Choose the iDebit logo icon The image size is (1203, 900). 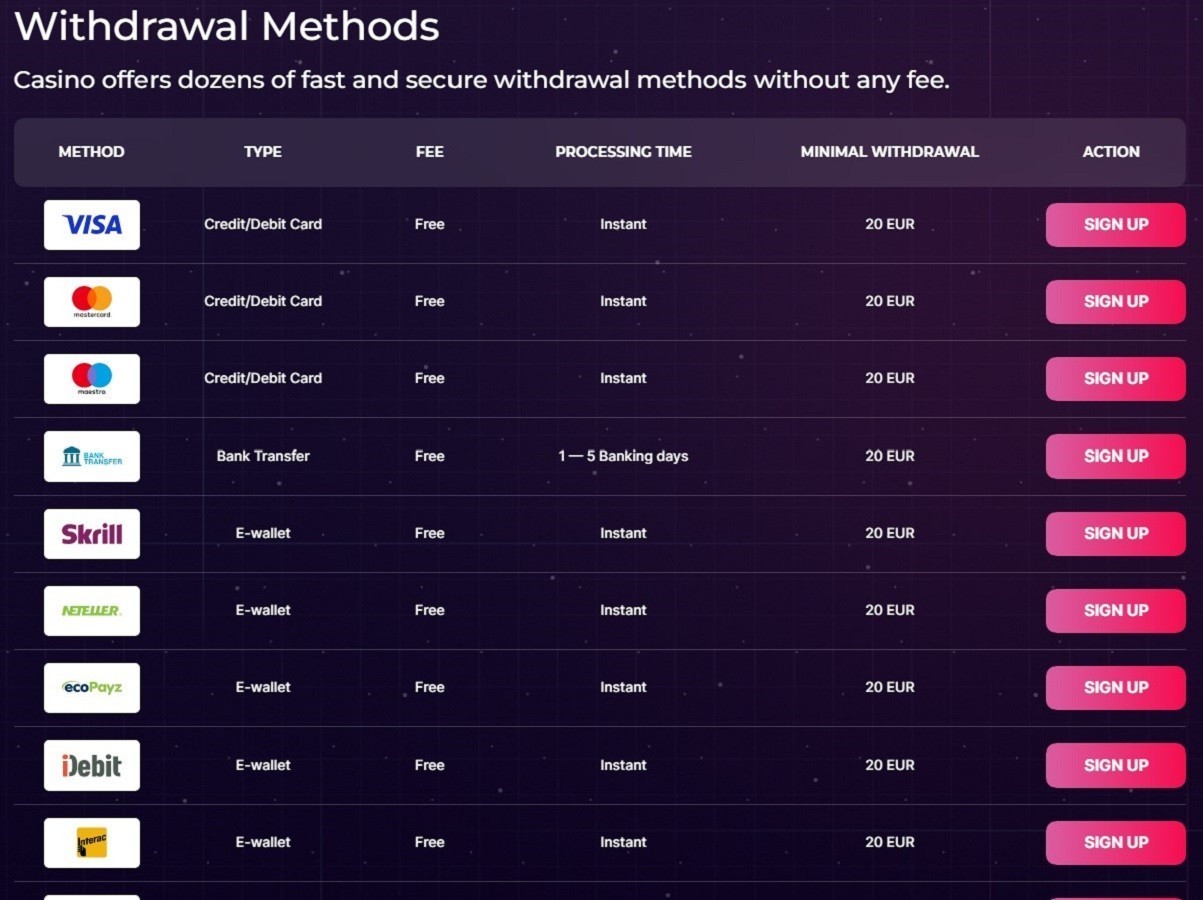pyautogui.click(x=92, y=766)
